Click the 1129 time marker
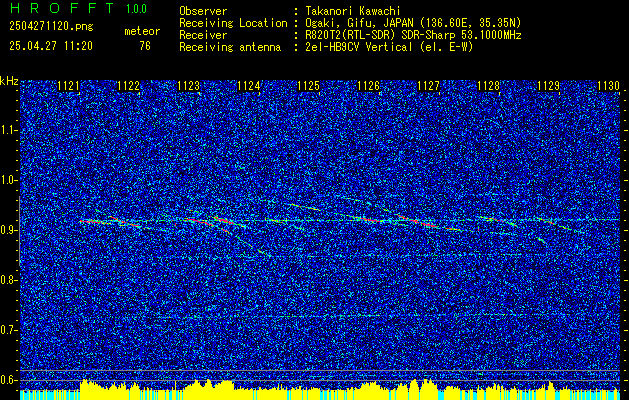Viewport: 629px width, 400px height. click(548, 86)
